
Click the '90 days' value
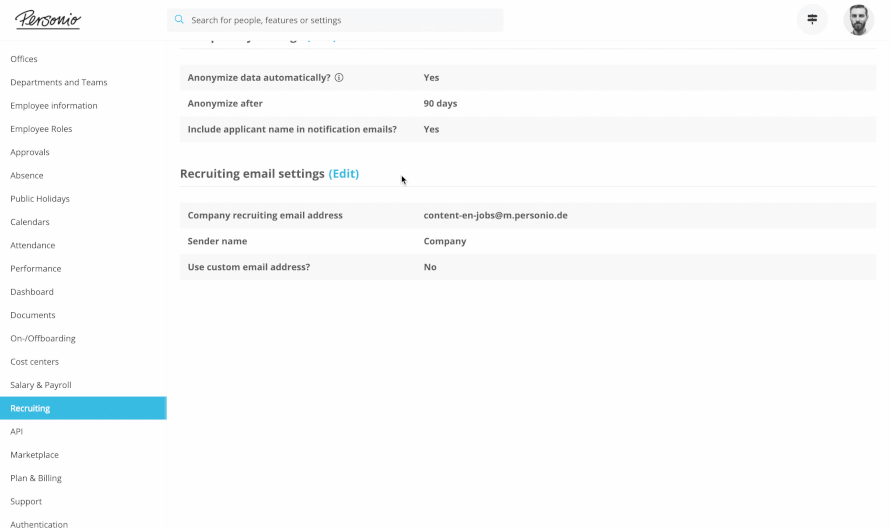[x=440, y=103]
